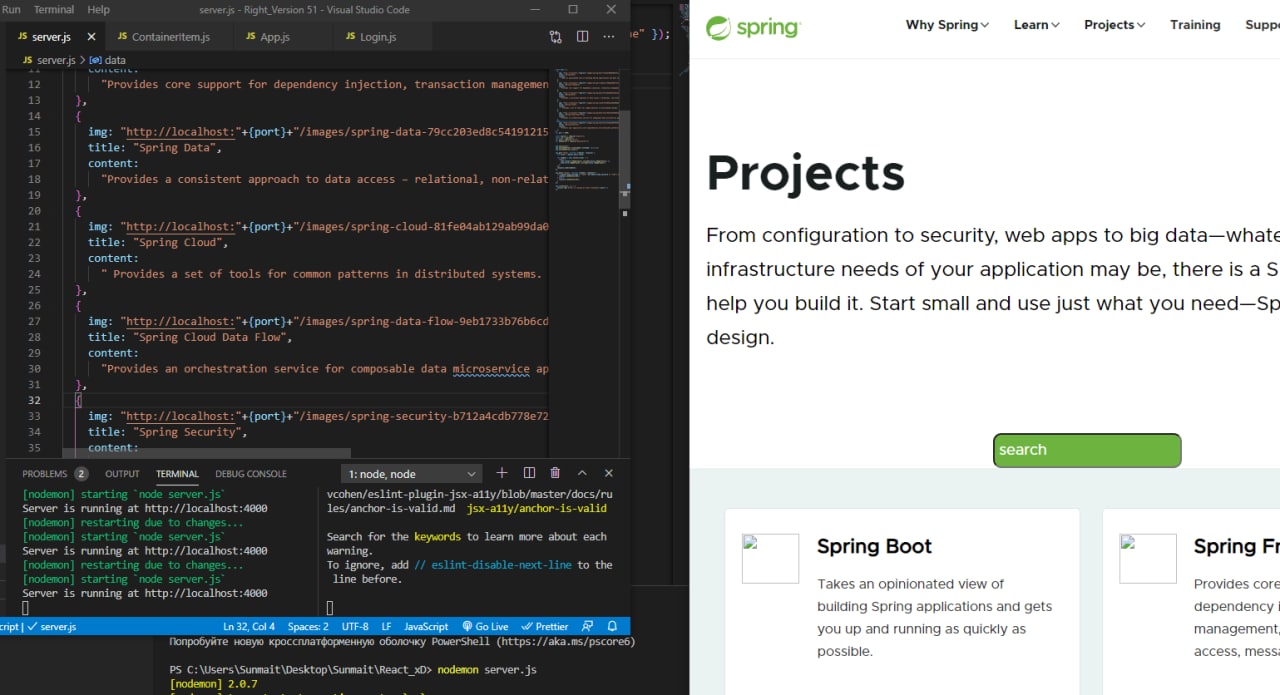The width and height of the screenshot is (1280, 695).
Task: Click the jsx-a11y/anchor-is-valid terminal text
Action: click(x=536, y=508)
